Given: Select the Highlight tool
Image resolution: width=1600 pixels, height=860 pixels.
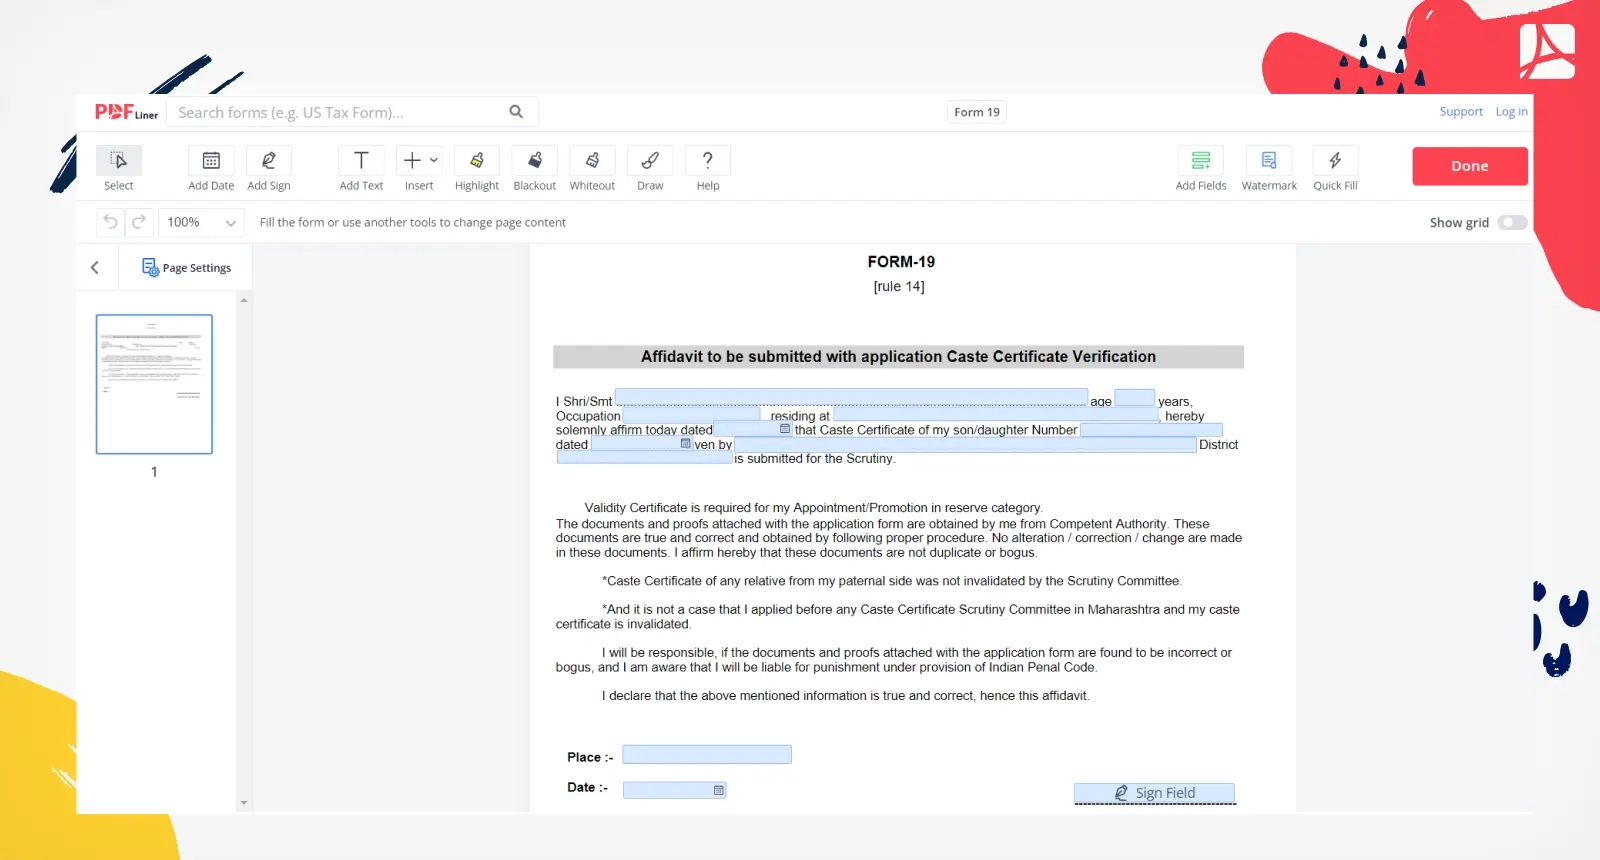Looking at the screenshot, I should click(x=477, y=168).
